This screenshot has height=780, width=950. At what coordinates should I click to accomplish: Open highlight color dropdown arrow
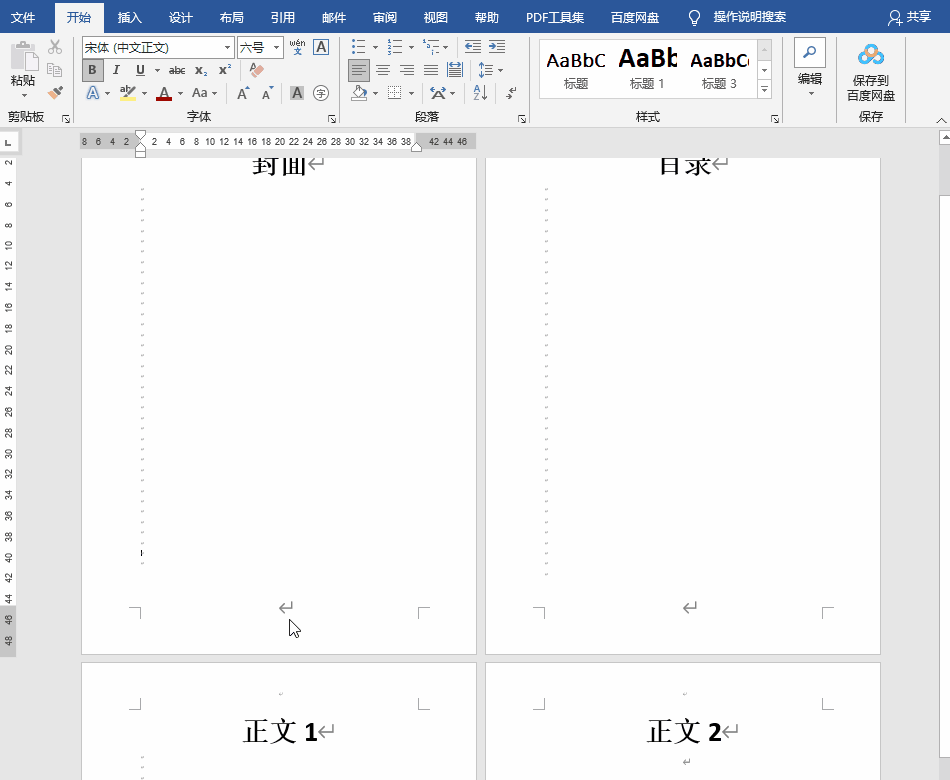tap(144, 93)
